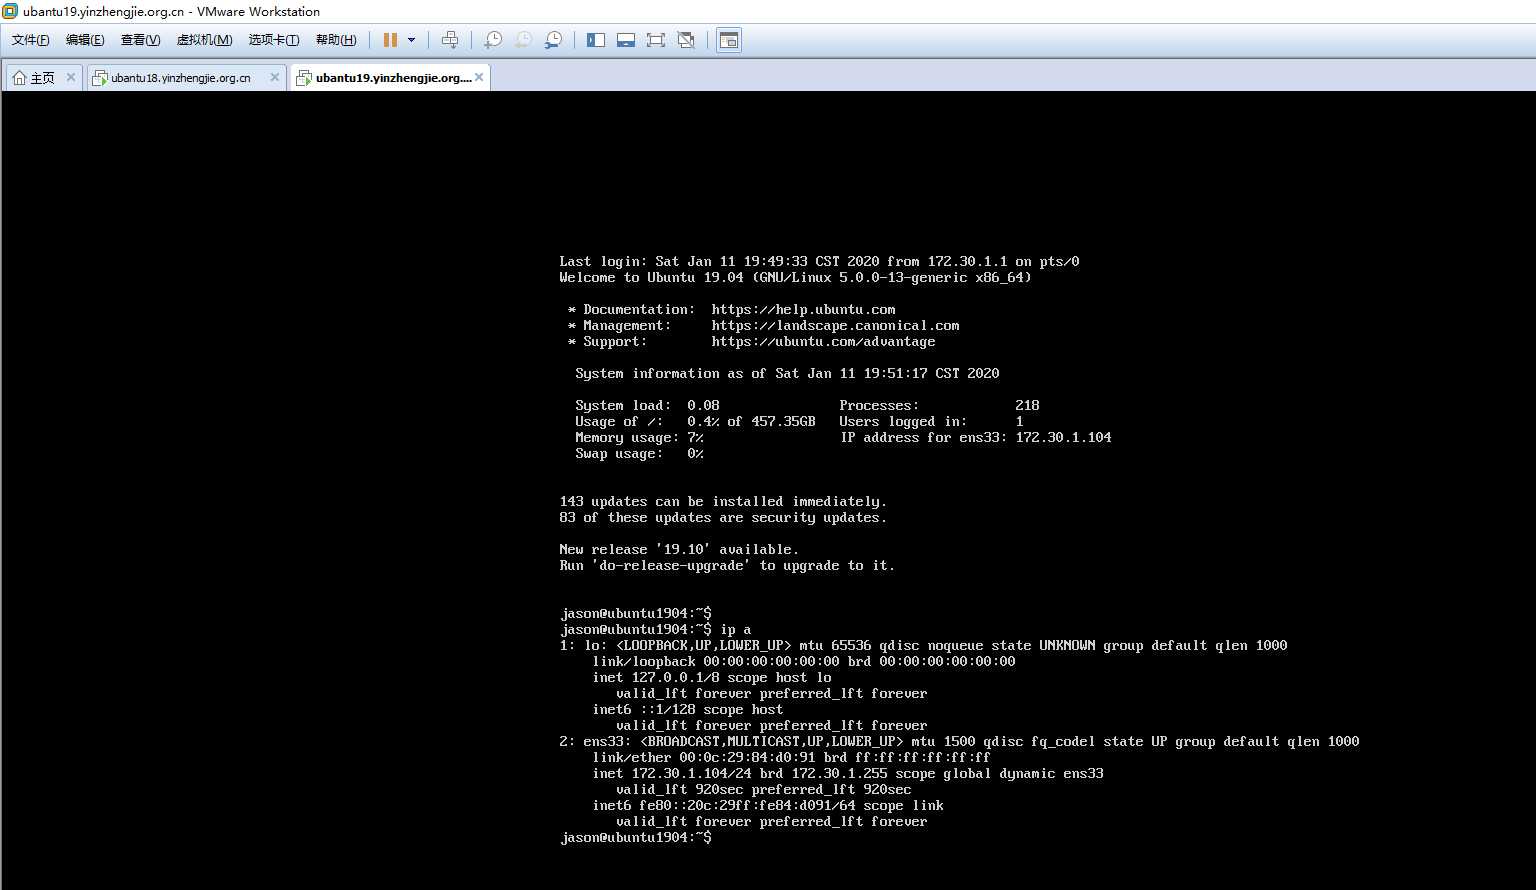Click the 'Last login' line in terminal
The height and width of the screenshot is (890, 1536).
pos(819,262)
